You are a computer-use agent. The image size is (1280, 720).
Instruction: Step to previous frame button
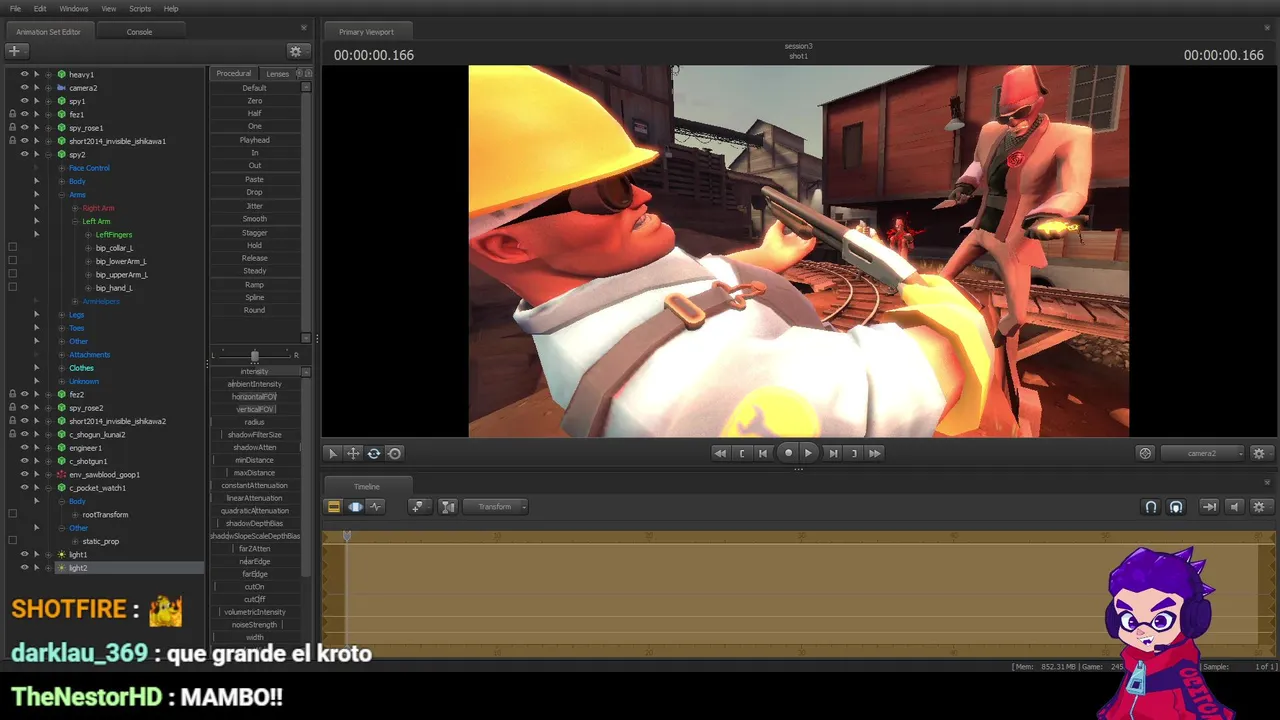[763, 453]
